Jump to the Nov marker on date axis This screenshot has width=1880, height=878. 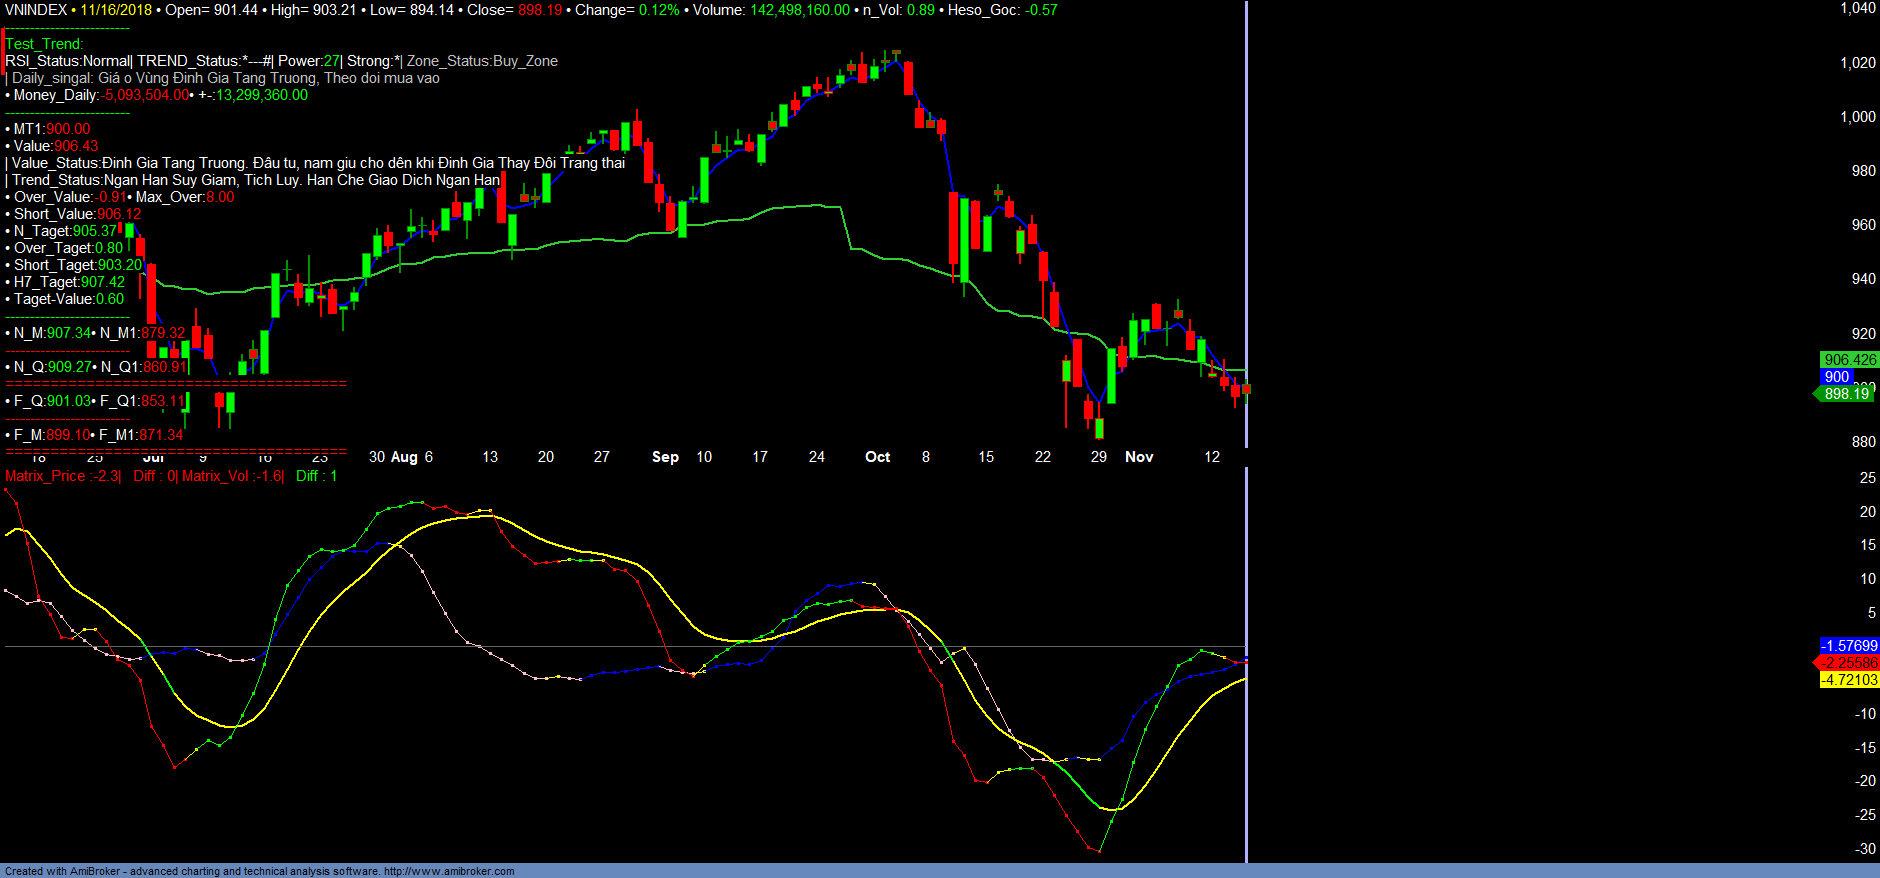click(x=1139, y=457)
